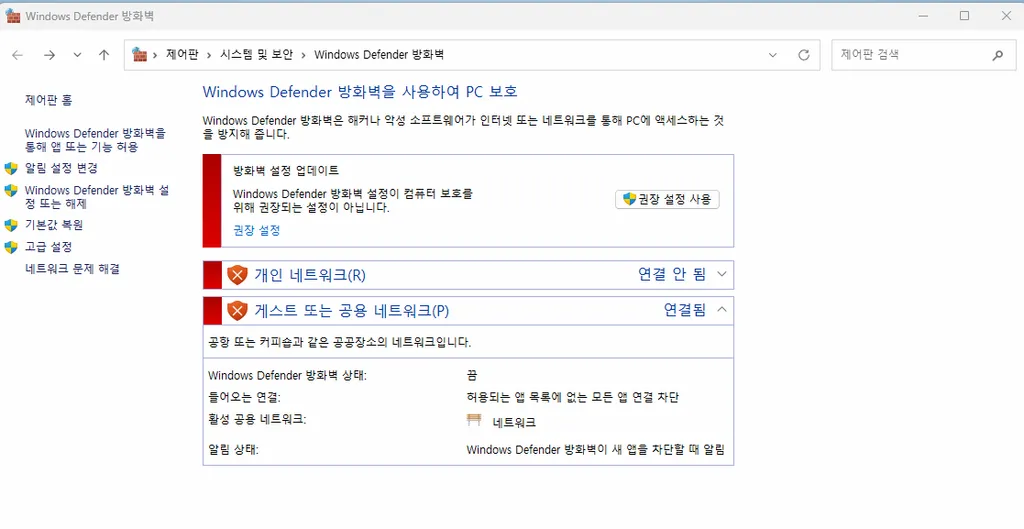Click the 끔 firewall state value
Viewport: 1024px width, 529px height.
click(472, 376)
